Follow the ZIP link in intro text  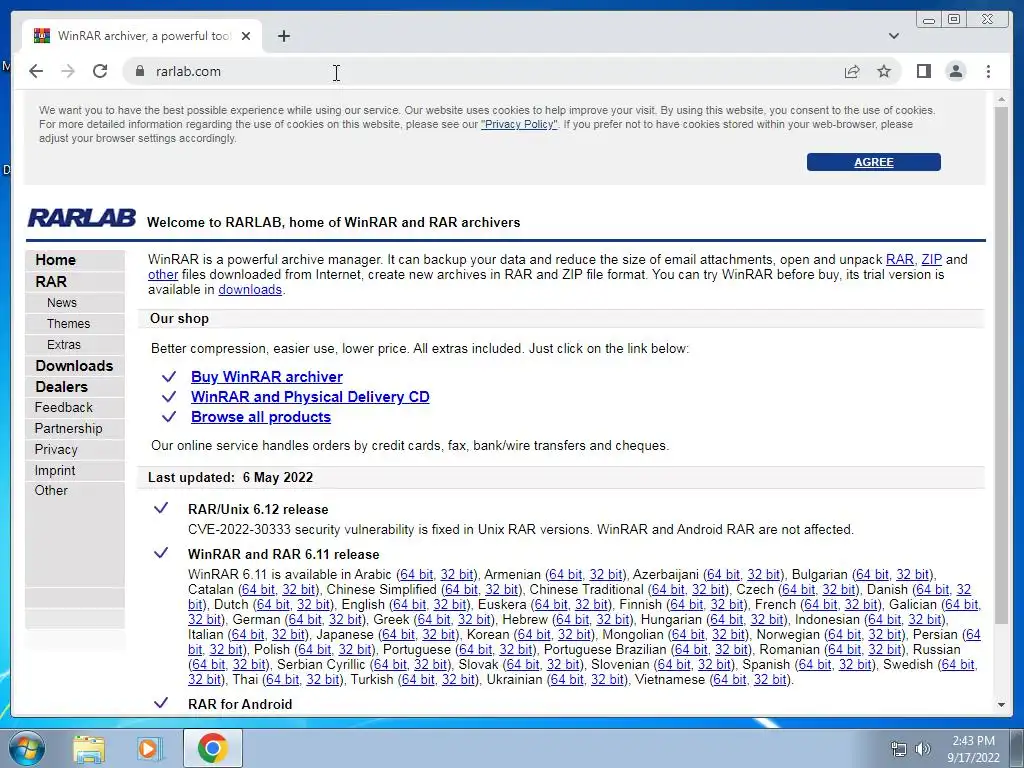click(931, 259)
